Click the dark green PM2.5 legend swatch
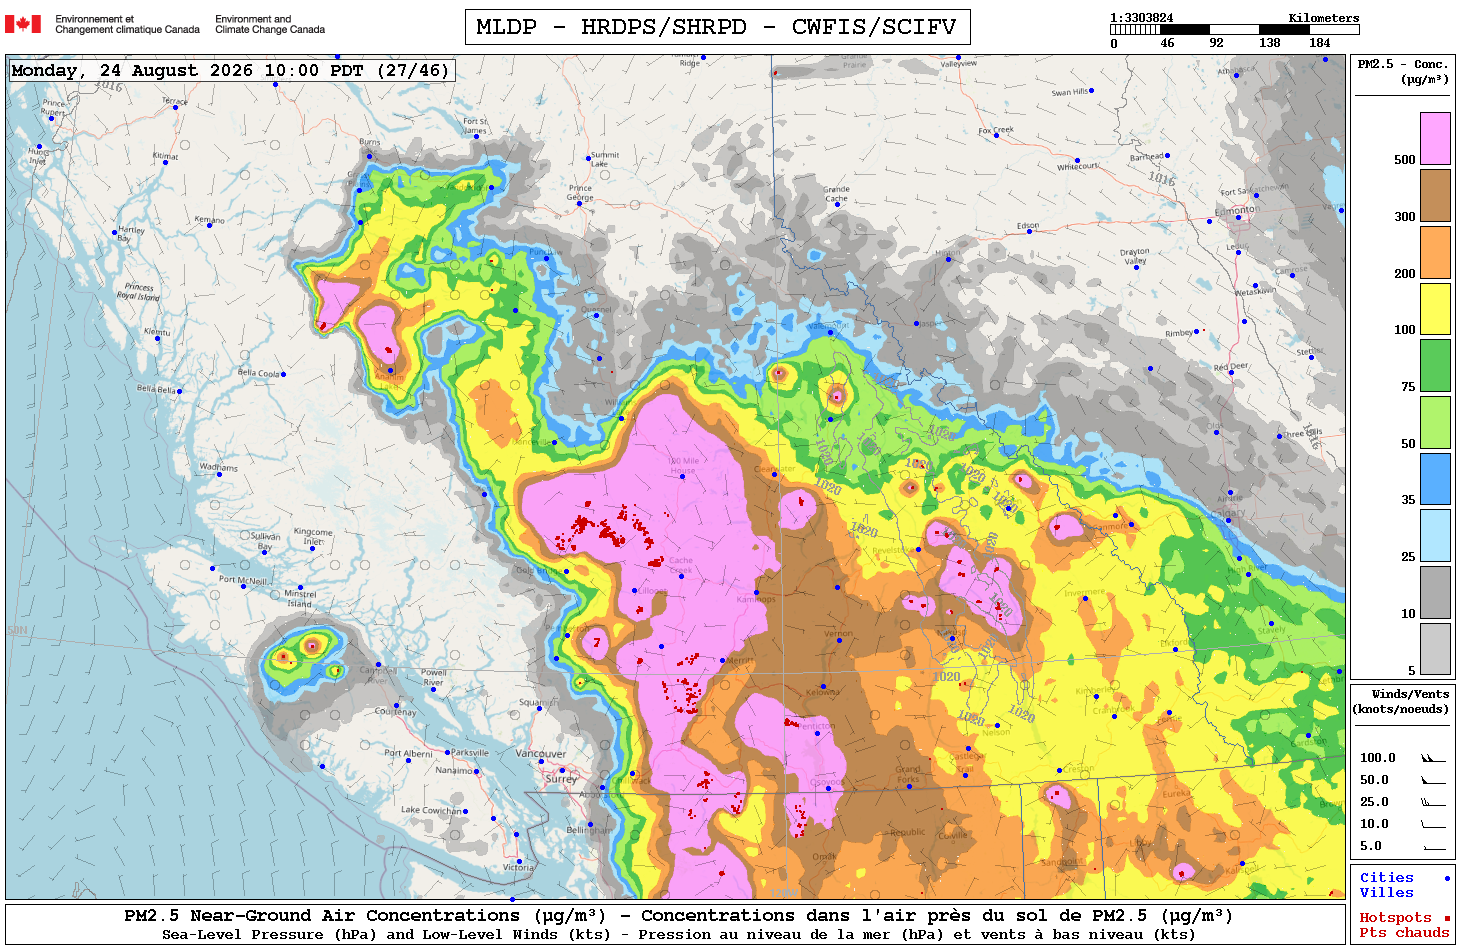 (1435, 365)
